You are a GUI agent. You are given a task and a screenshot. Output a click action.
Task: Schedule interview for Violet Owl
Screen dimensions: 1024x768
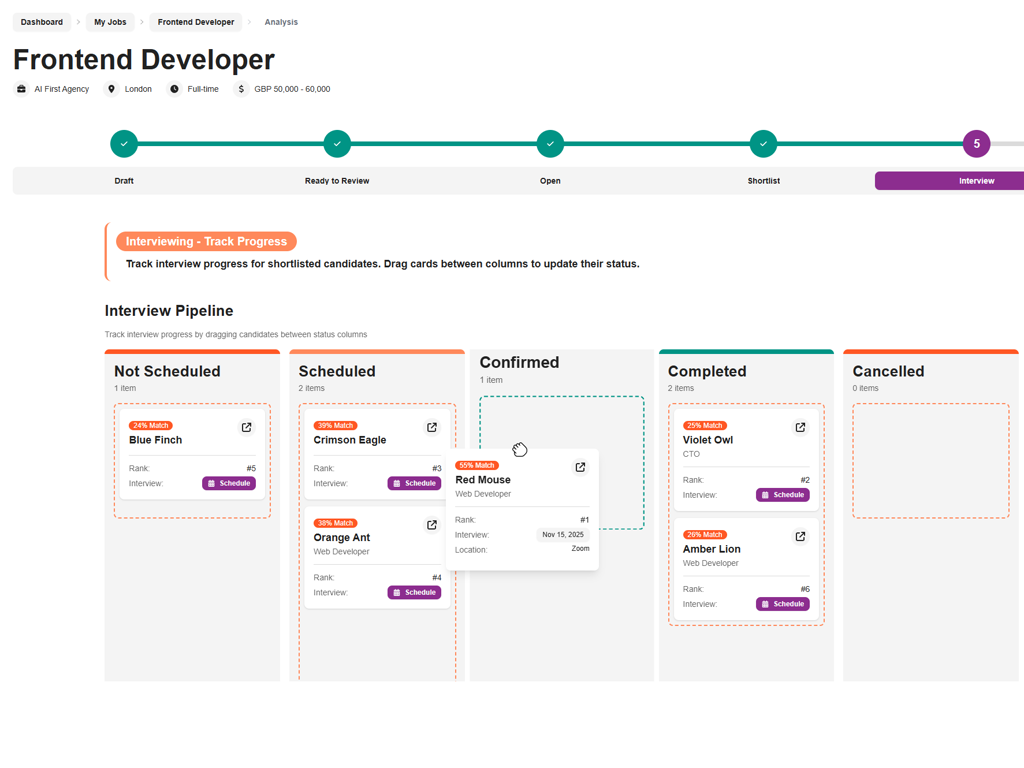click(783, 495)
